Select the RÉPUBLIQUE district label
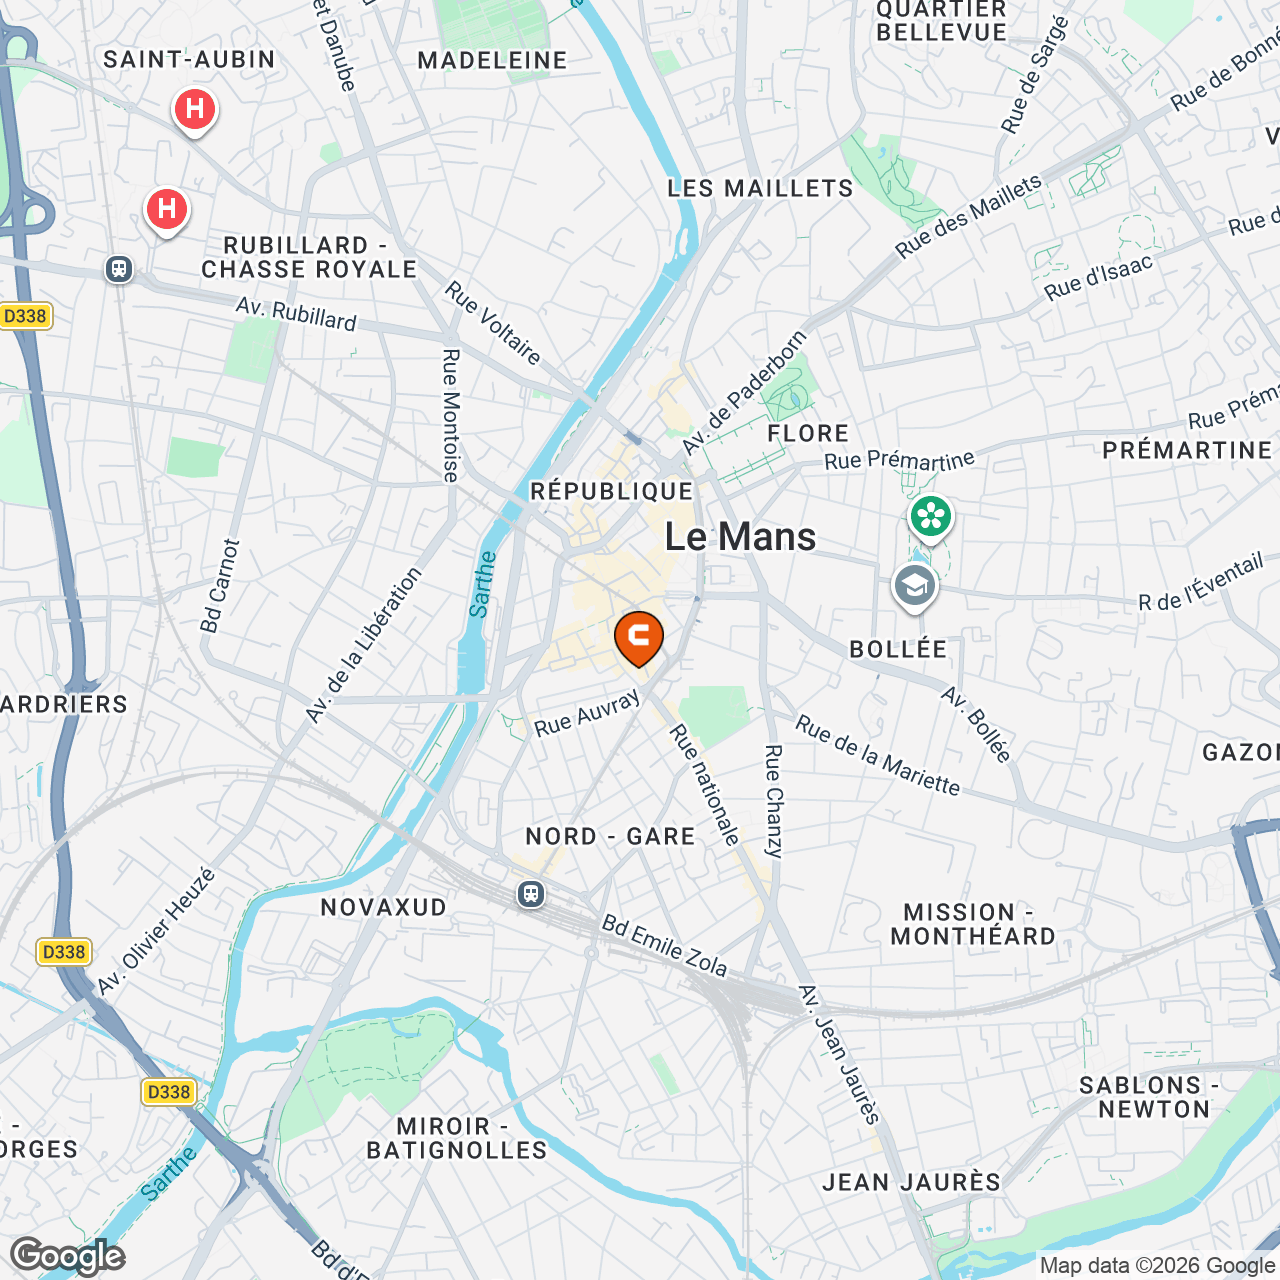Screen dimensions: 1280x1280 (x=611, y=491)
